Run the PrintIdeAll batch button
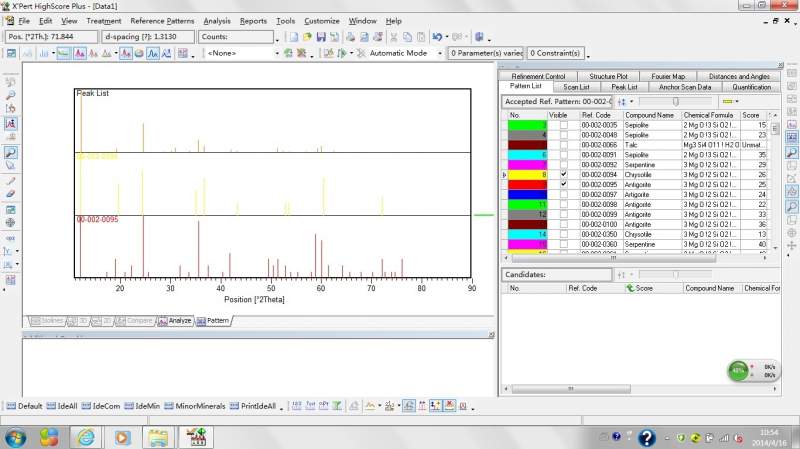 pyautogui.click(x=258, y=406)
